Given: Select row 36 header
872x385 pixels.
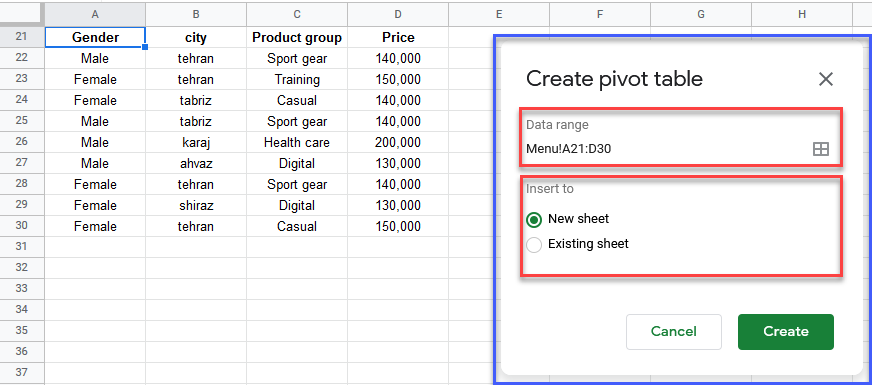Looking at the screenshot, I should 22,352.
